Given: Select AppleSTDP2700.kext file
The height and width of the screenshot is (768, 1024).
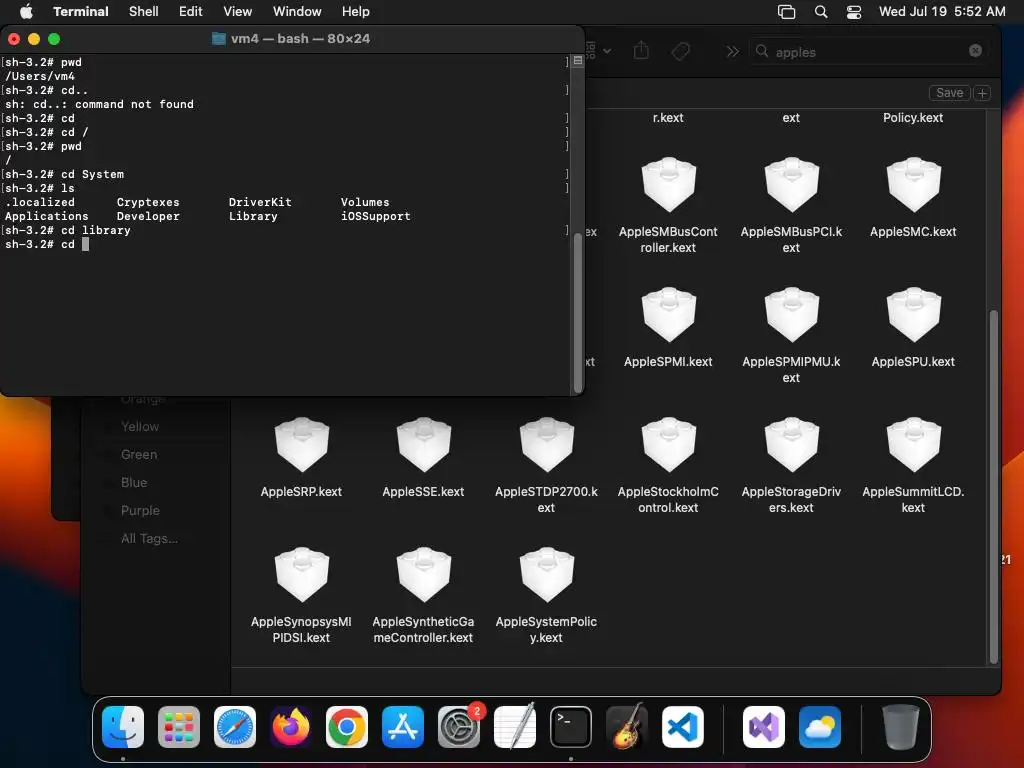Looking at the screenshot, I should coord(546,466).
